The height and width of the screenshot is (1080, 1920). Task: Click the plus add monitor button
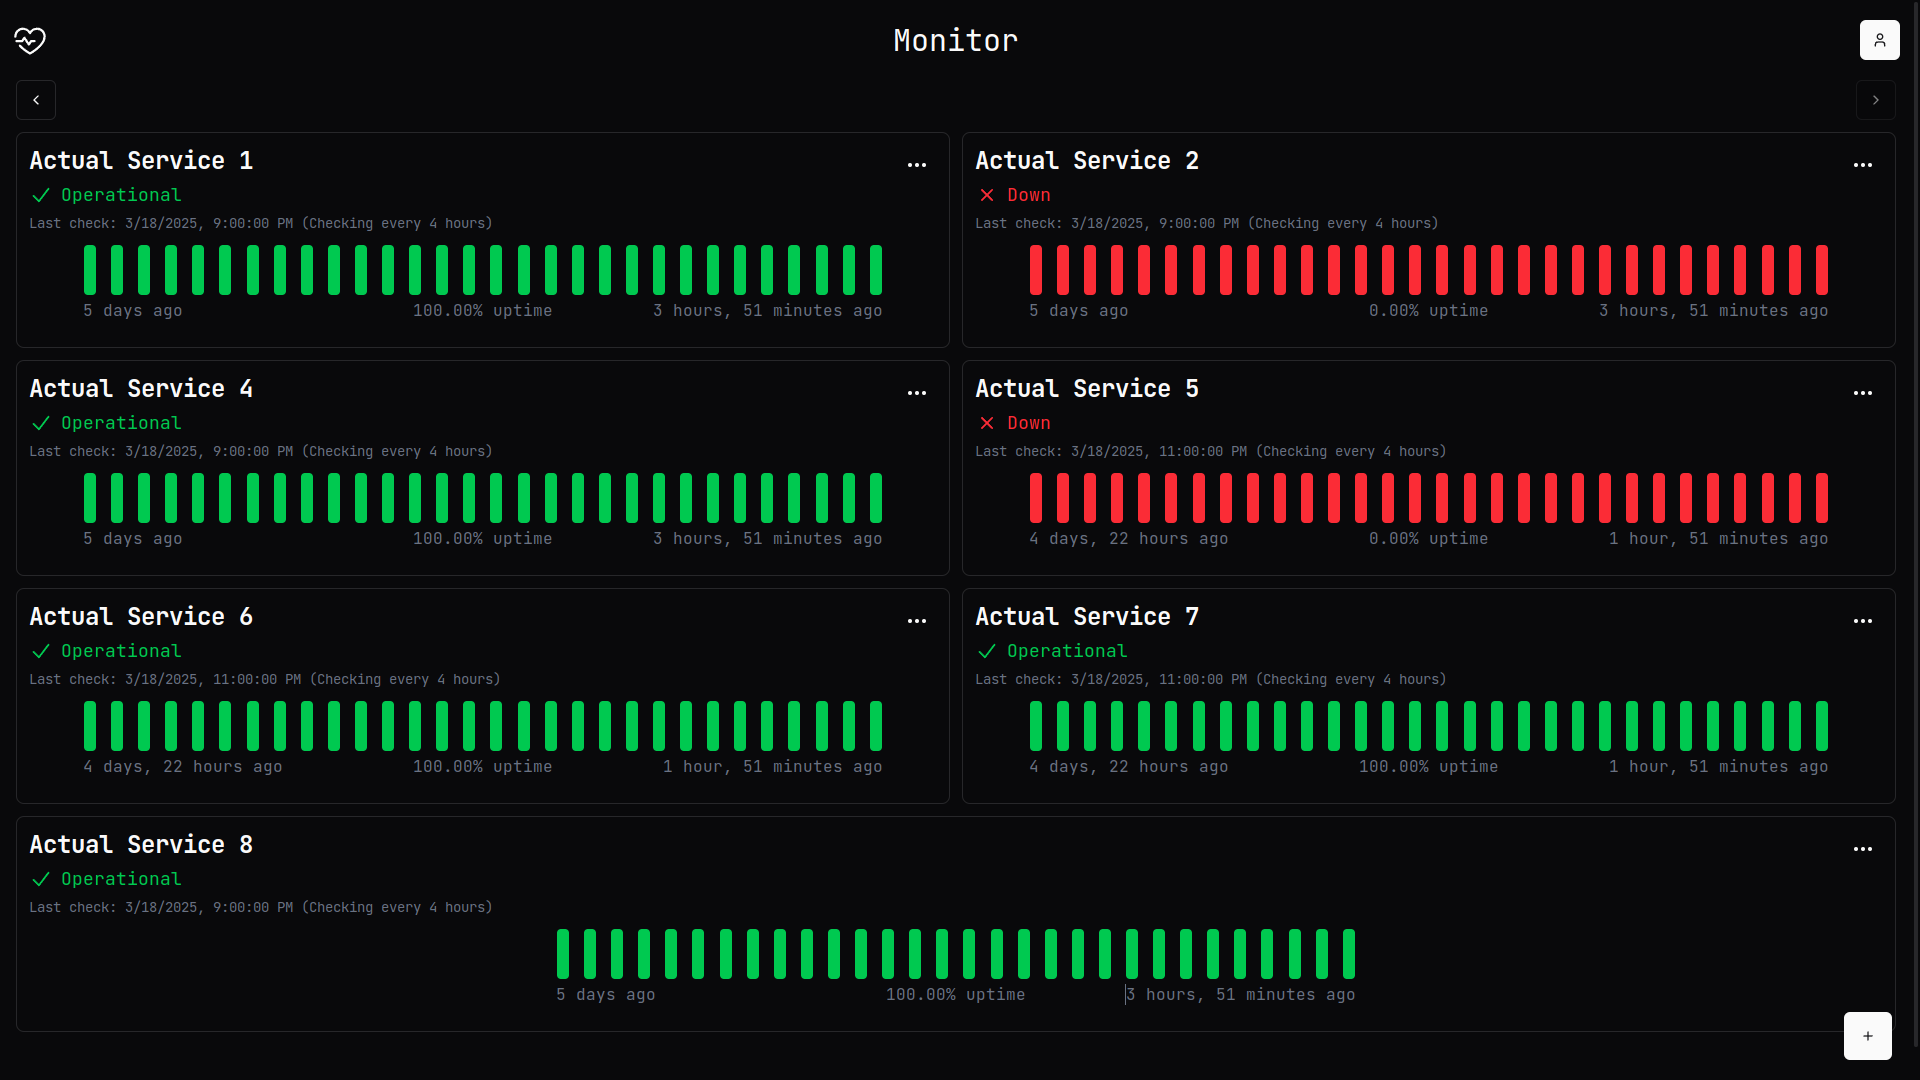pos(1867,1035)
